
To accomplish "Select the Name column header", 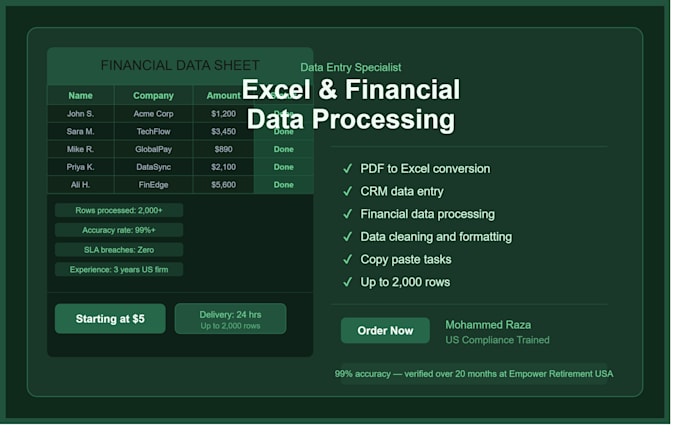I will click(82, 97).
